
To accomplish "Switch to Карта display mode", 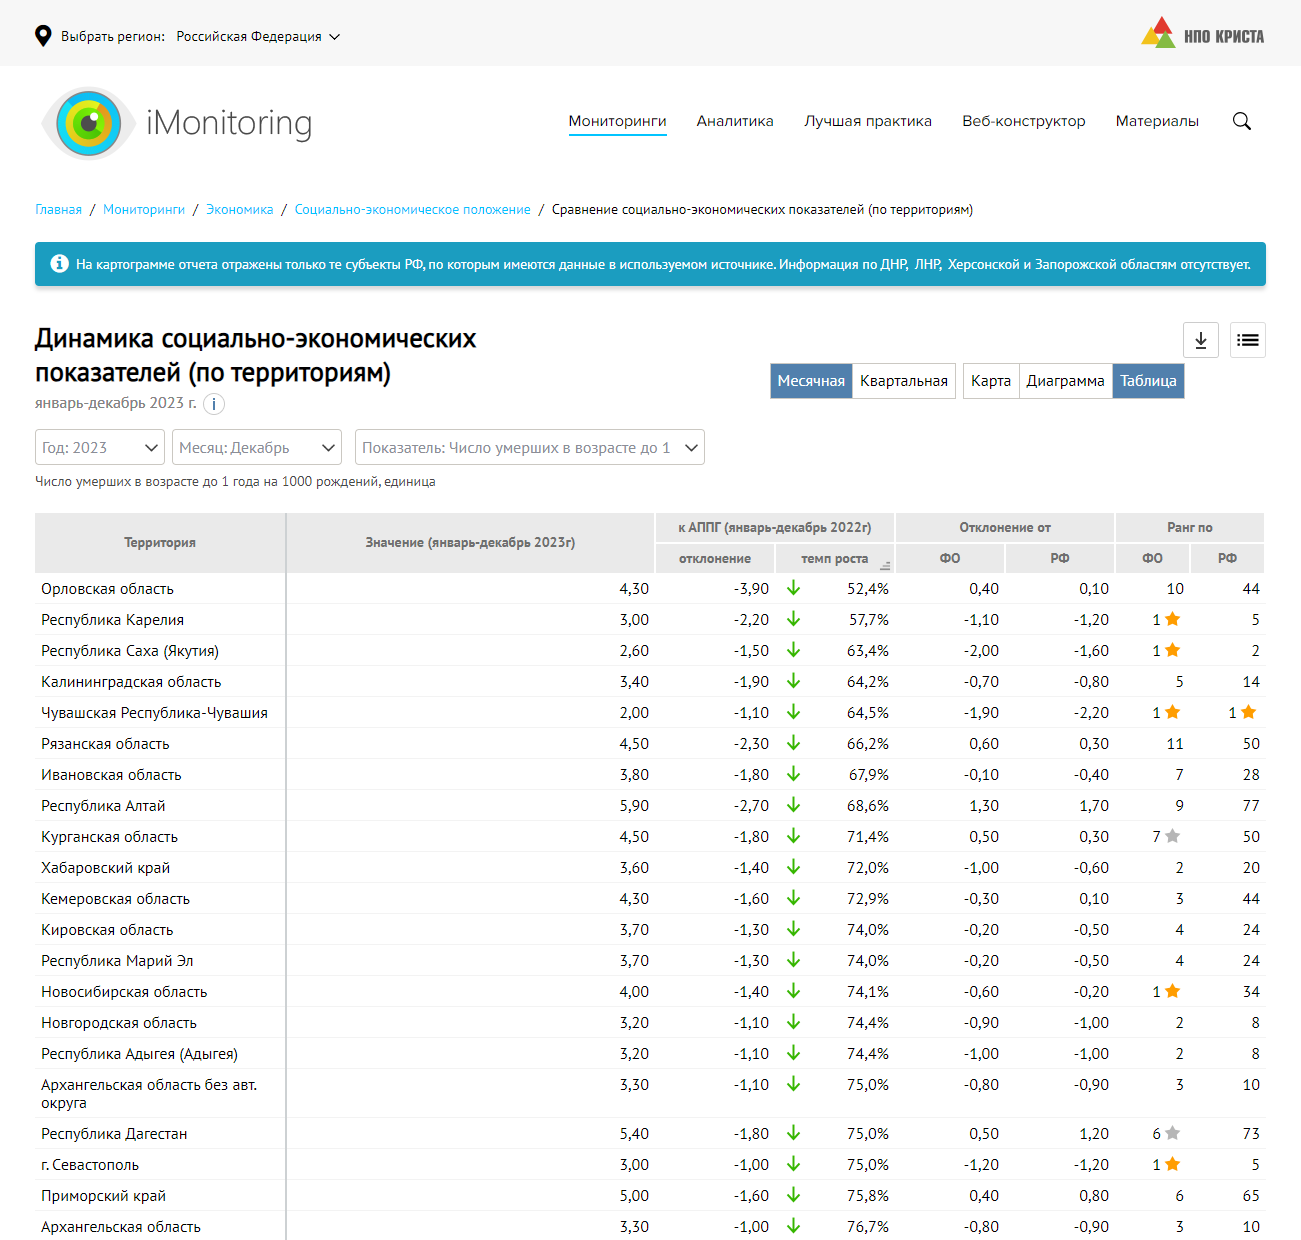I will tap(990, 381).
